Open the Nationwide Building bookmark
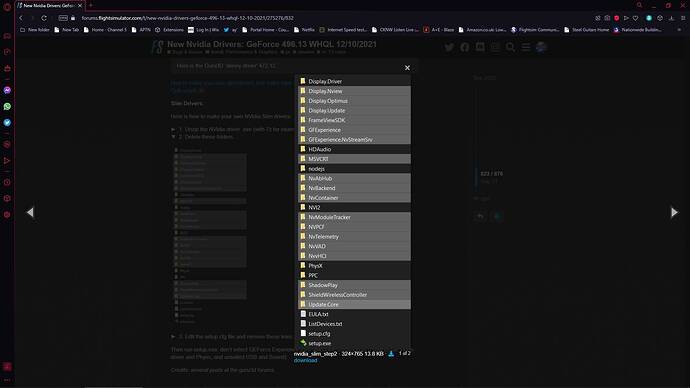Screen dimensions: 690x388 point(637,30)
